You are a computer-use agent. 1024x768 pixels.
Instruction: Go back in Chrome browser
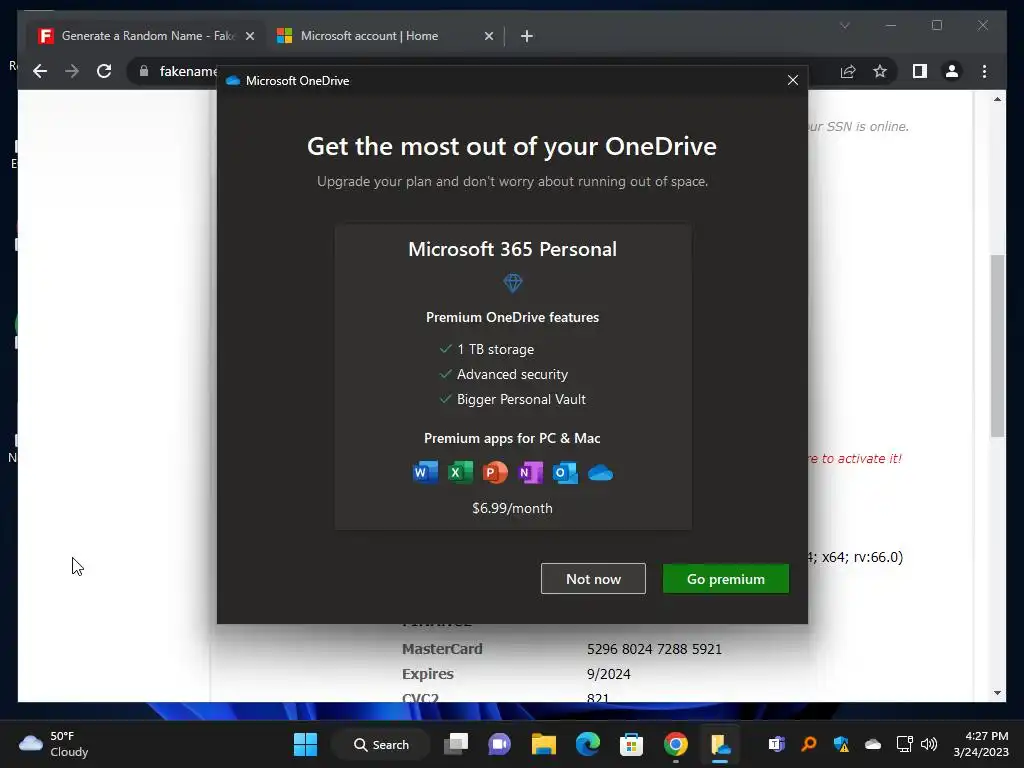(40, 71)
